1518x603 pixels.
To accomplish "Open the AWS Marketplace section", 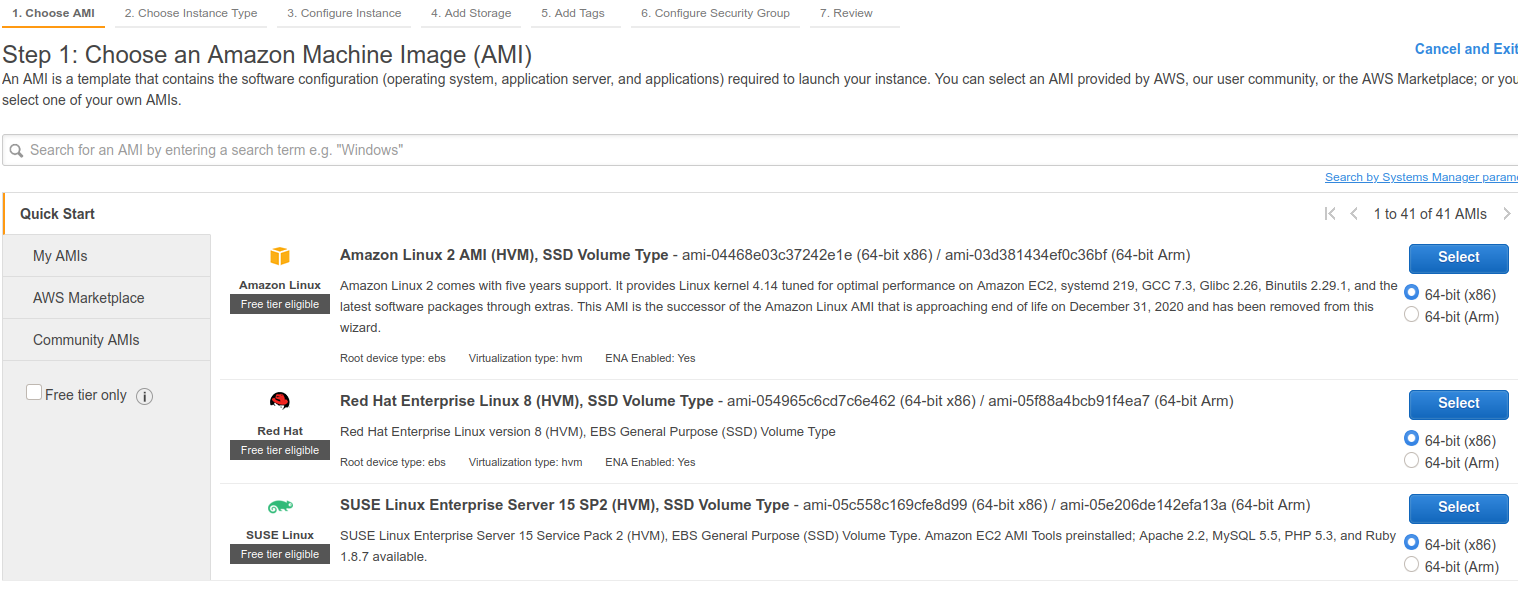I will point(88,297).
